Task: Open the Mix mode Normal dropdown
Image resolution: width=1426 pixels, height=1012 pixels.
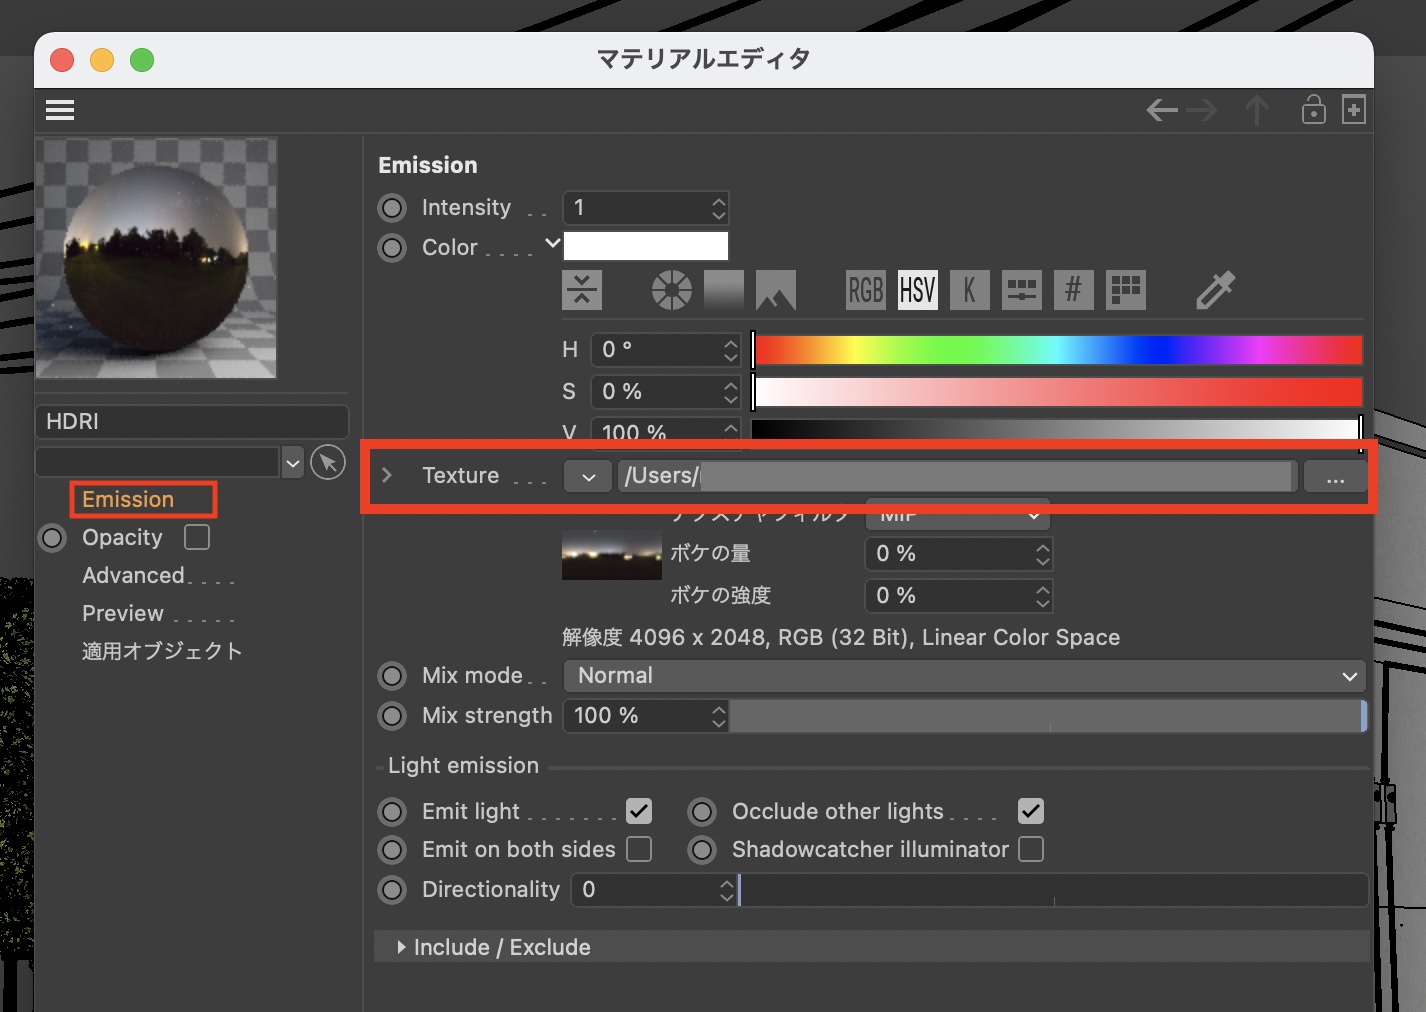Action: [964, 676]
